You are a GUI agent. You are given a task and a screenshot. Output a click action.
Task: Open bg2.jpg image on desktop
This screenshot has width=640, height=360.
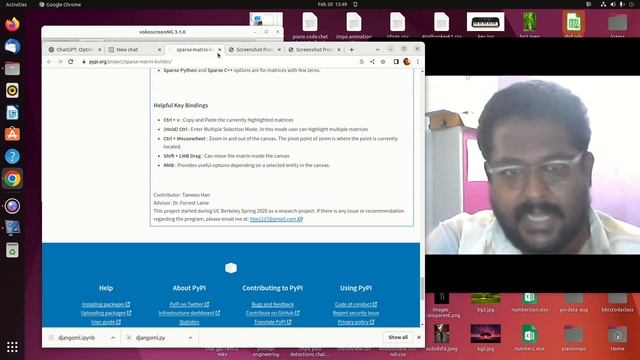[485, 338]
